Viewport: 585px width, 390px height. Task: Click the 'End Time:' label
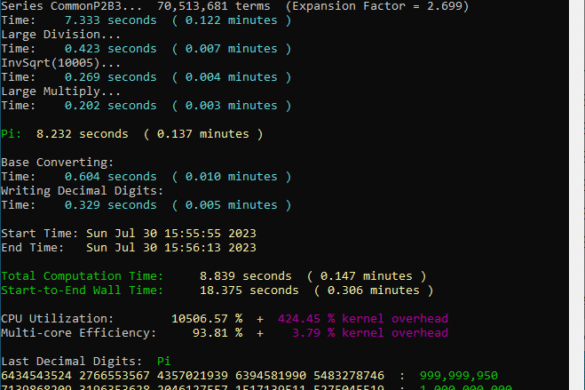(32, 248)
